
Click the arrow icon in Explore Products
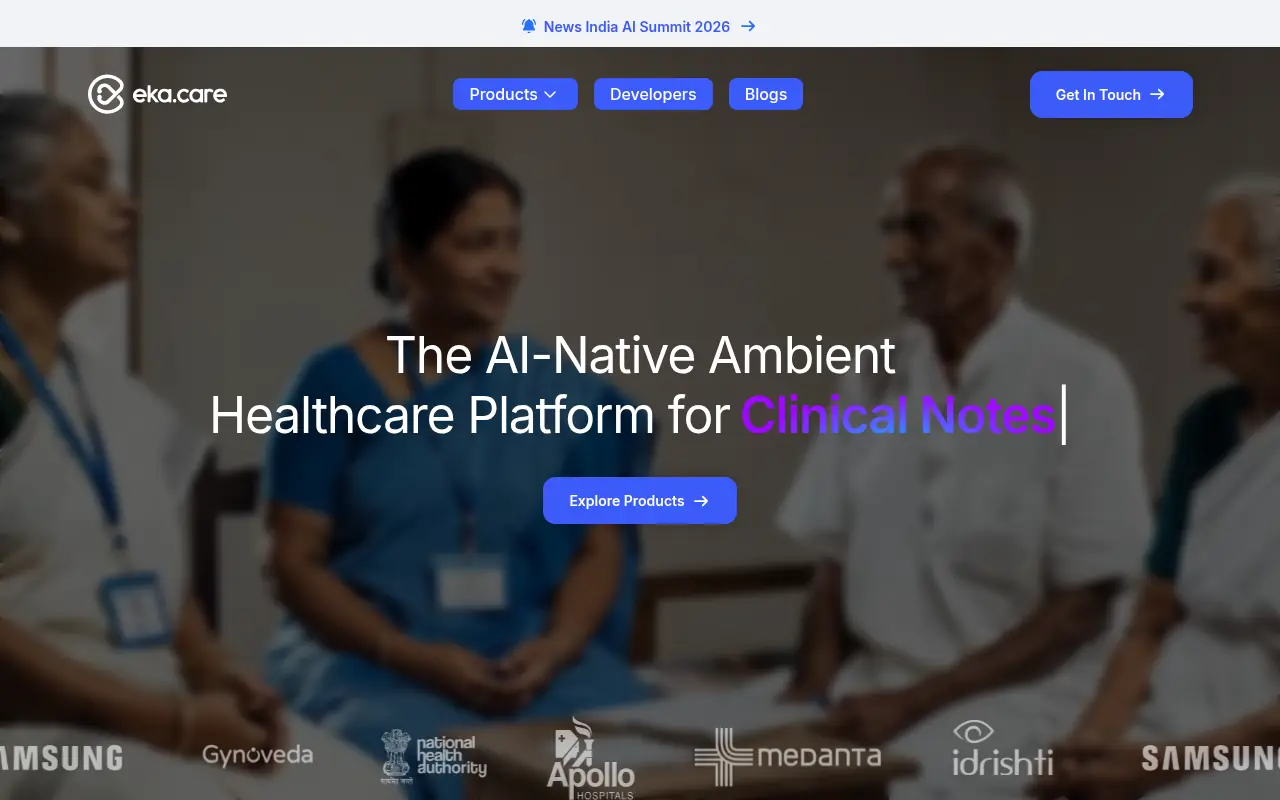click(x=701, y=501)
